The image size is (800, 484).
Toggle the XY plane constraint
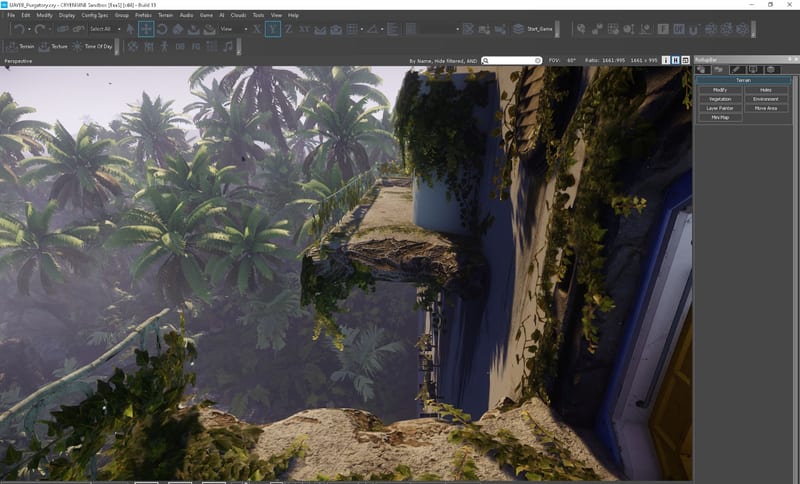point(304,29)
